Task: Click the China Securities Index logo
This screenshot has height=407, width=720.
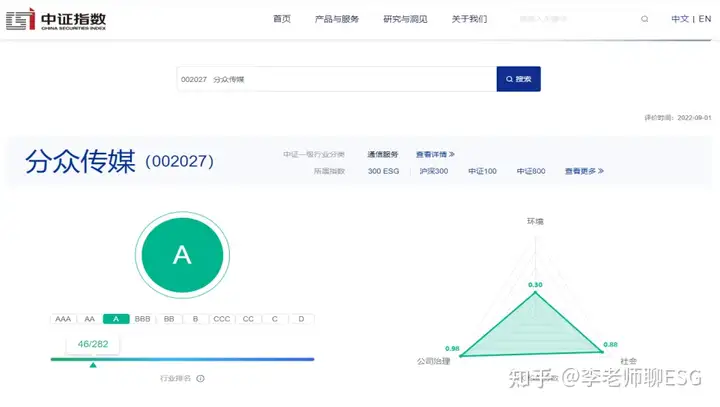Action: pos(56,19)
